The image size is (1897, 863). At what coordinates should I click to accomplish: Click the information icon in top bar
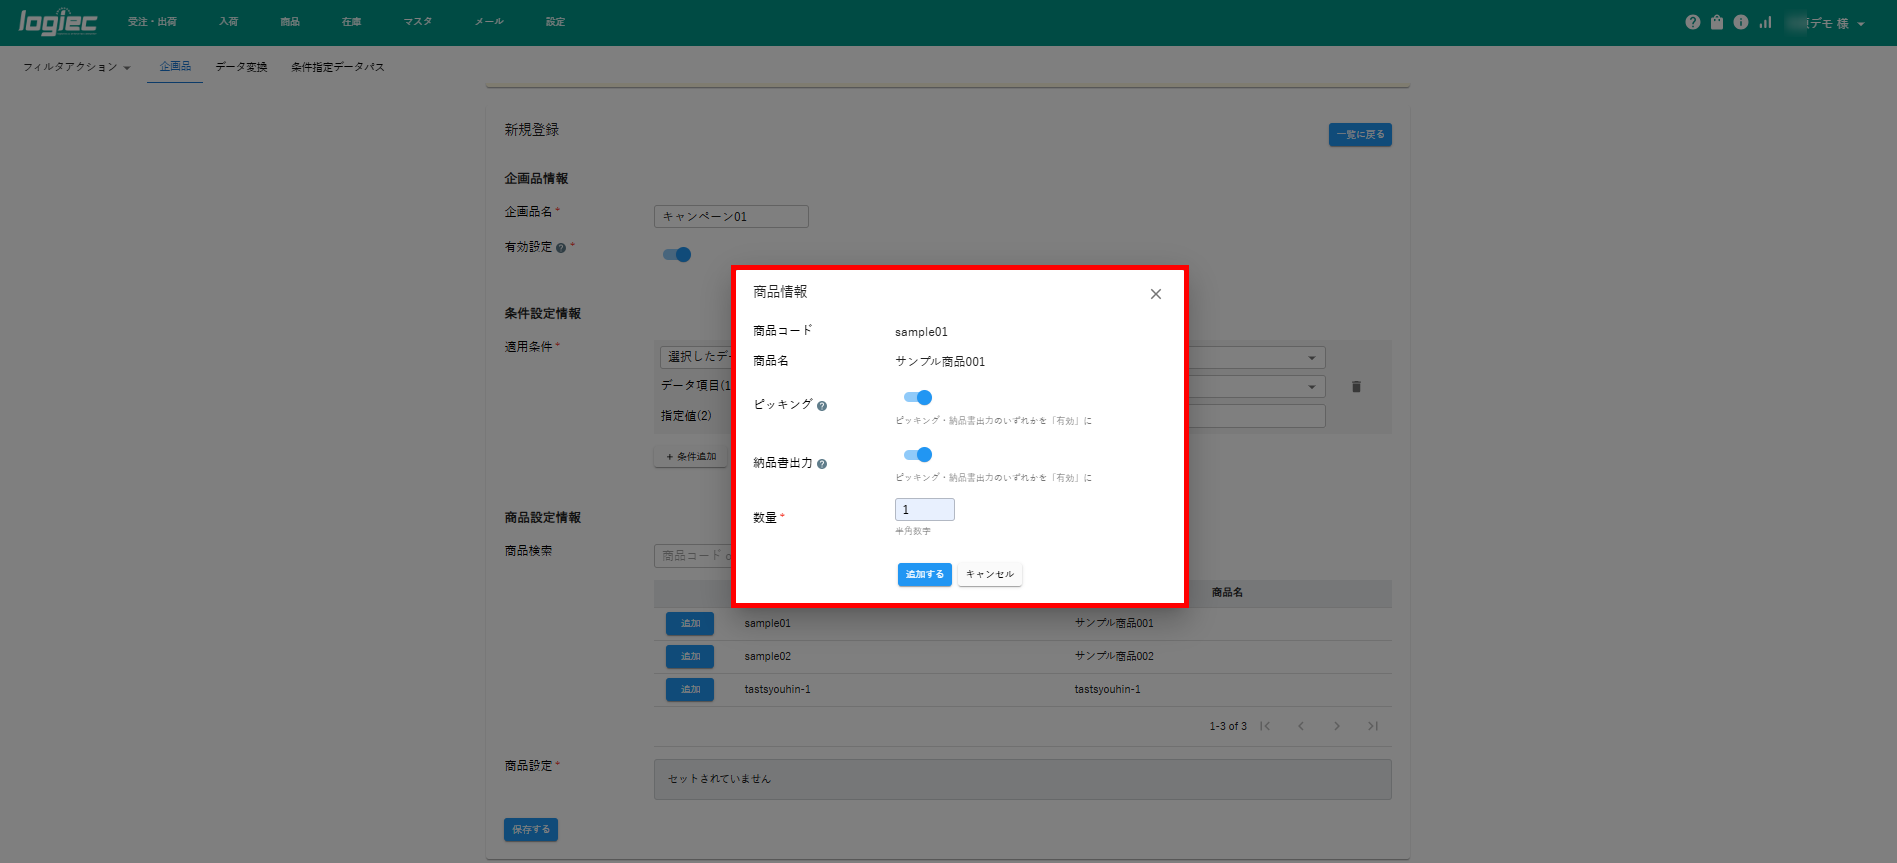click(1741, 22)
